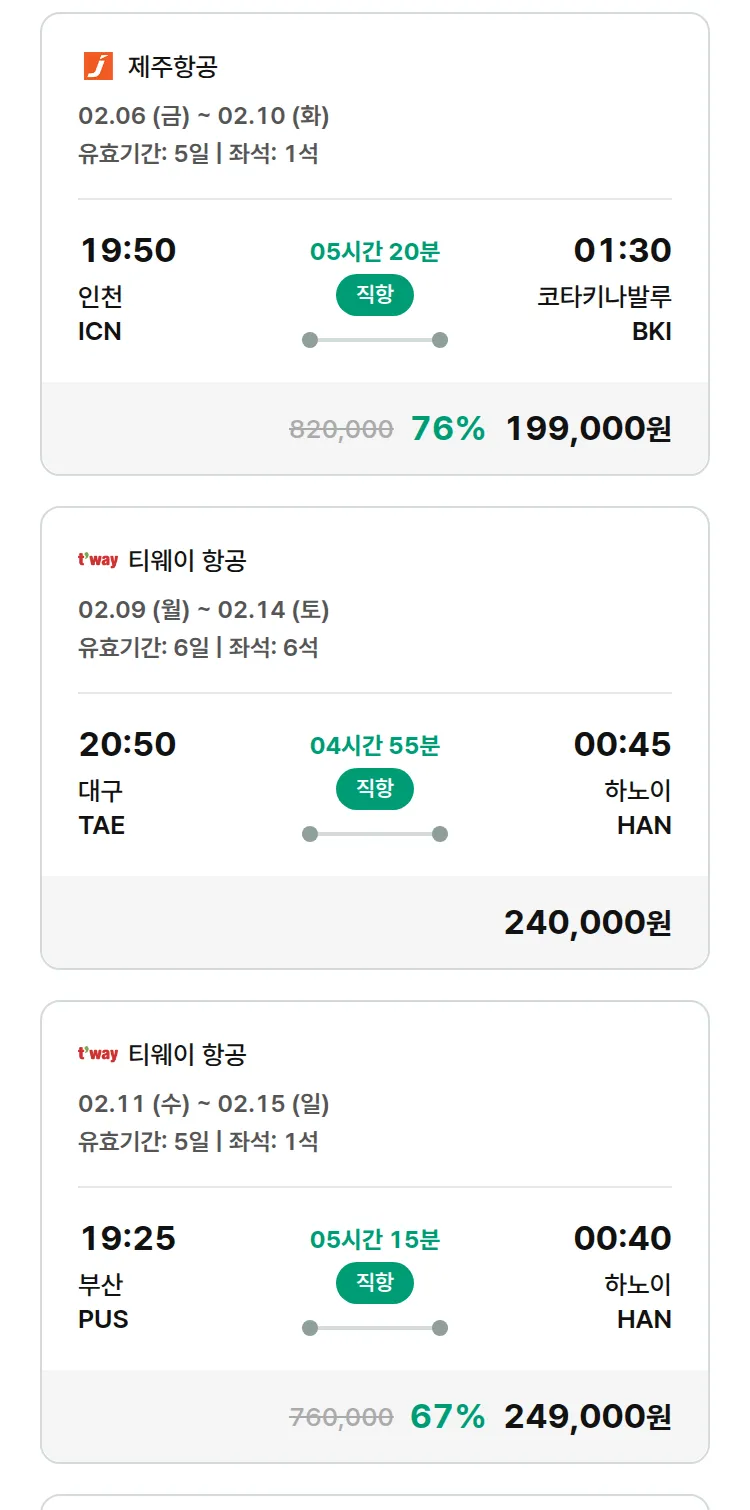Image resolution: width=750 pixels, height=1510 pixels.
Task: Select the 199,000원 price on the Jeju Air deal
Action: tap(588, 429)
